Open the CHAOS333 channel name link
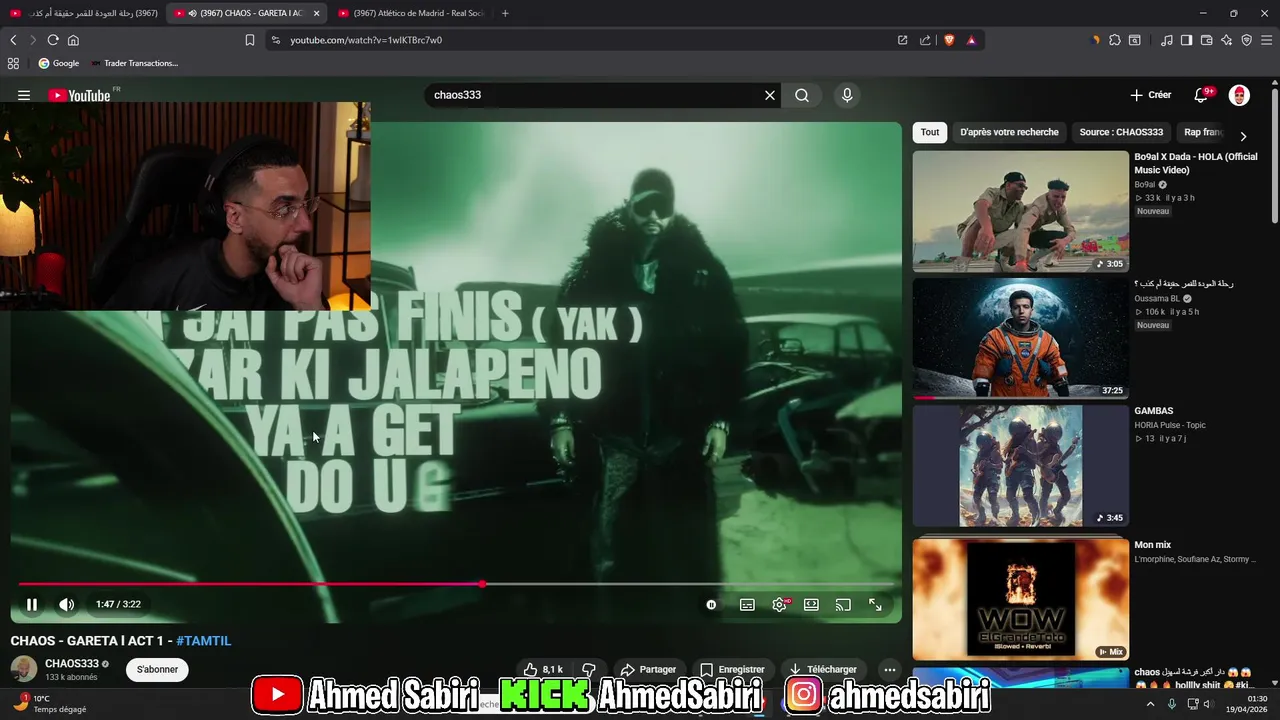 (x=72, y=663)
